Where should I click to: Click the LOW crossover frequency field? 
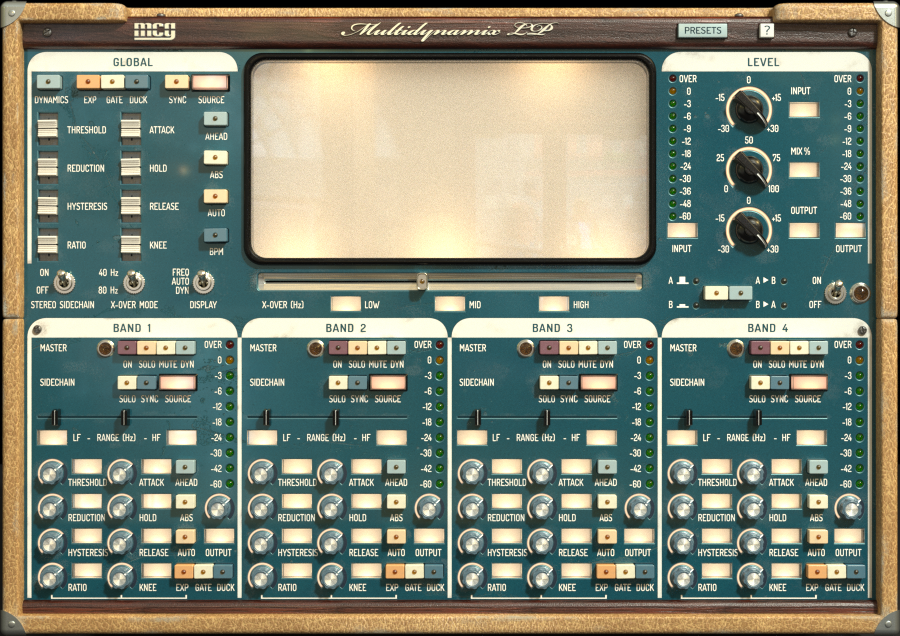(x=346, y=304)
